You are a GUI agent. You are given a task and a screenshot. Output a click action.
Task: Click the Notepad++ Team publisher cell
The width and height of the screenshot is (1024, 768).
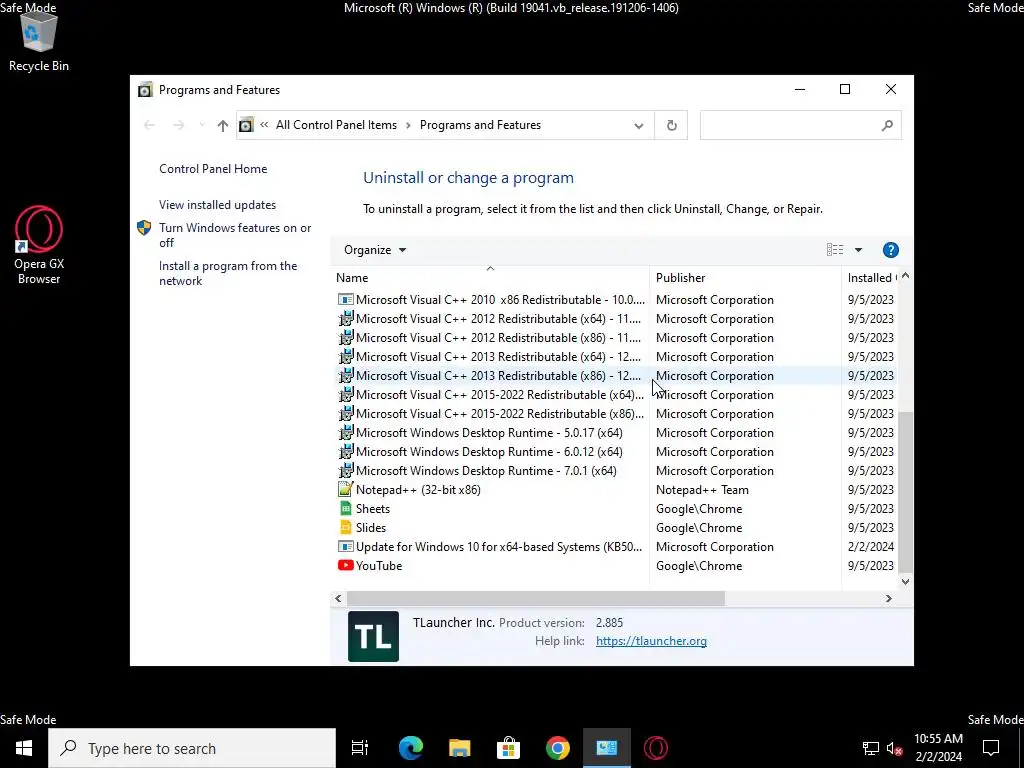pyautogui.click(x=702, y=490)
